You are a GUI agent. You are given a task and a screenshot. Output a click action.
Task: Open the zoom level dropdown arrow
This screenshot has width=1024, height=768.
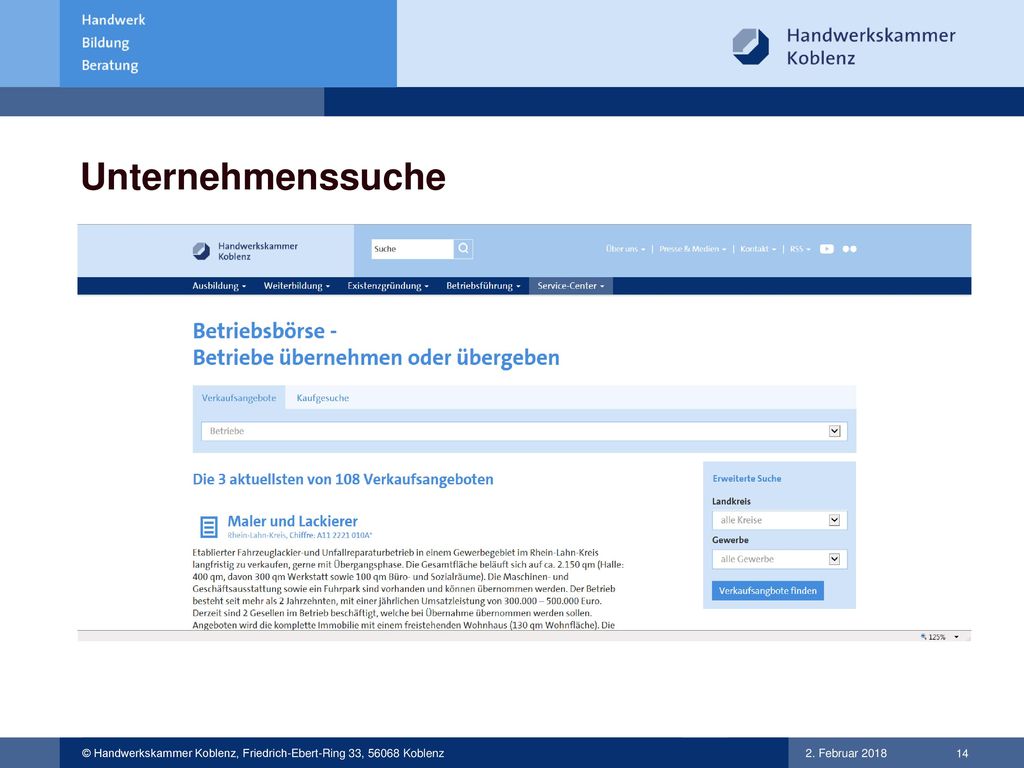coord(956,637)
